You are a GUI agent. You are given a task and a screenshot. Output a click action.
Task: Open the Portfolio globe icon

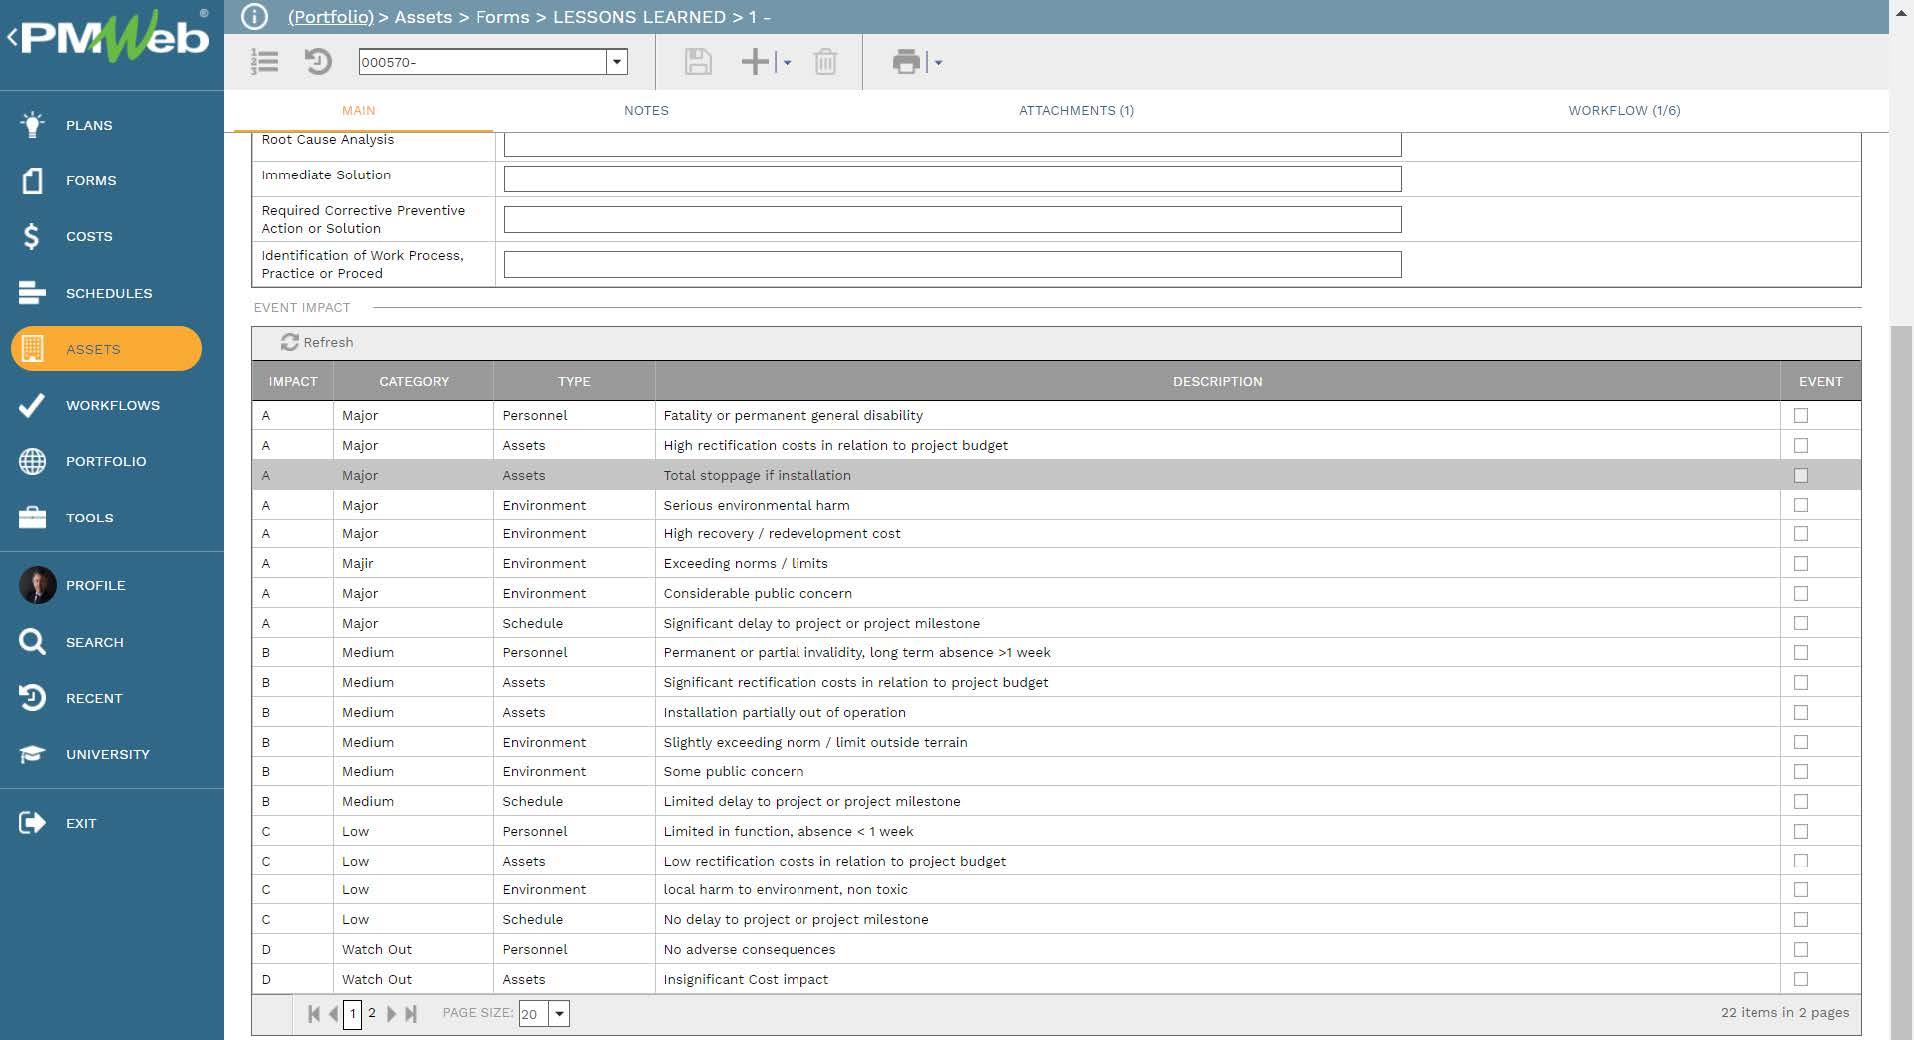pos(32,461)
